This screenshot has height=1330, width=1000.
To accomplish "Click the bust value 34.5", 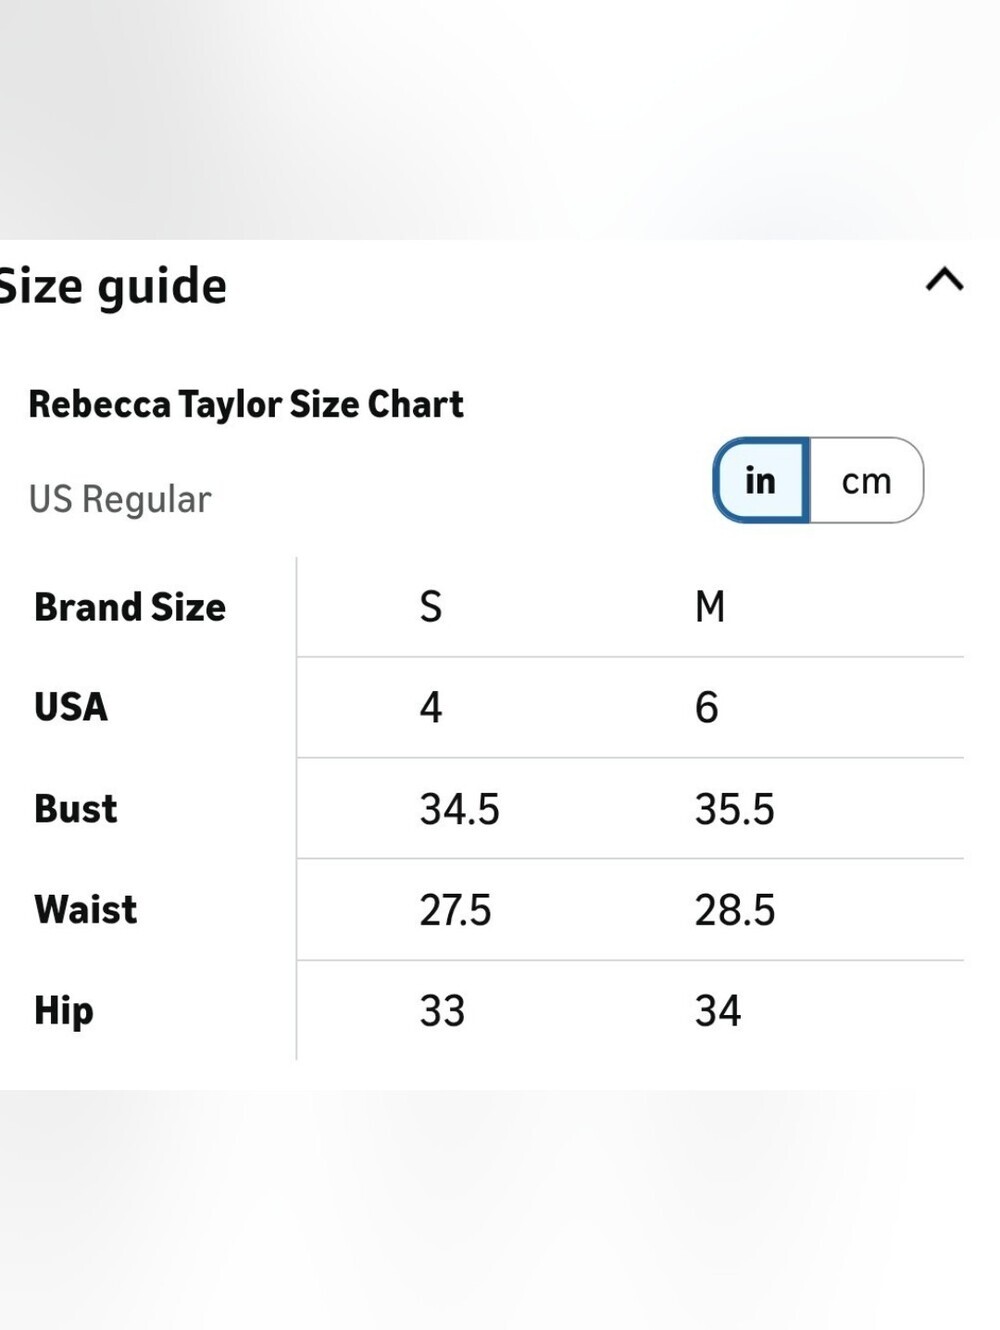I will [x=460, y=809].
